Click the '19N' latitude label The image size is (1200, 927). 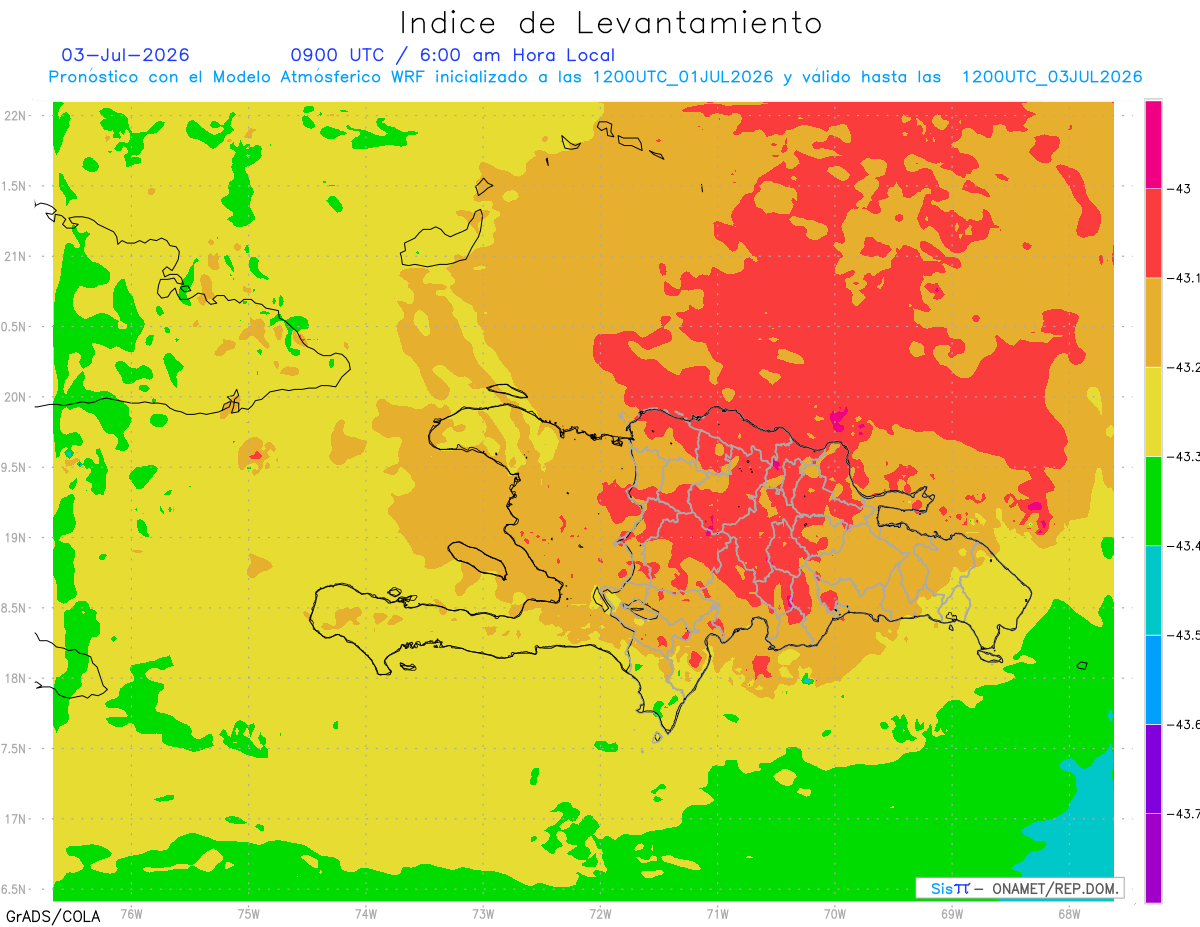coord(17,538)
